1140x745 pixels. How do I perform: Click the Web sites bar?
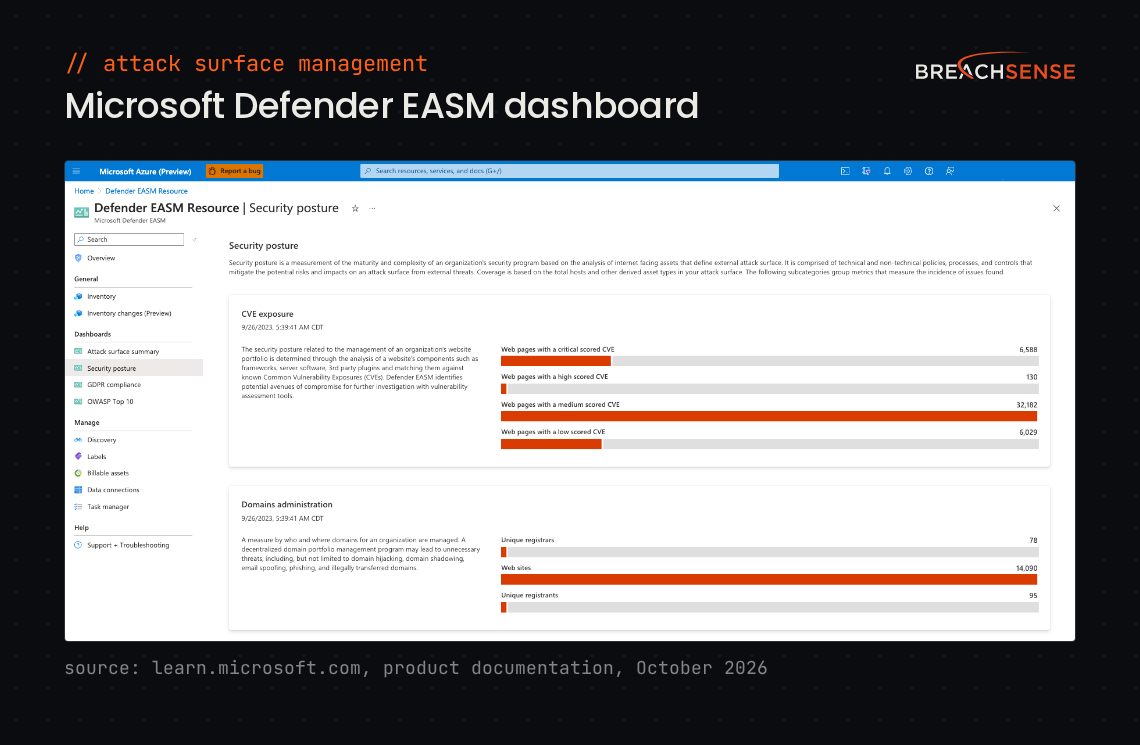(769, 579)
